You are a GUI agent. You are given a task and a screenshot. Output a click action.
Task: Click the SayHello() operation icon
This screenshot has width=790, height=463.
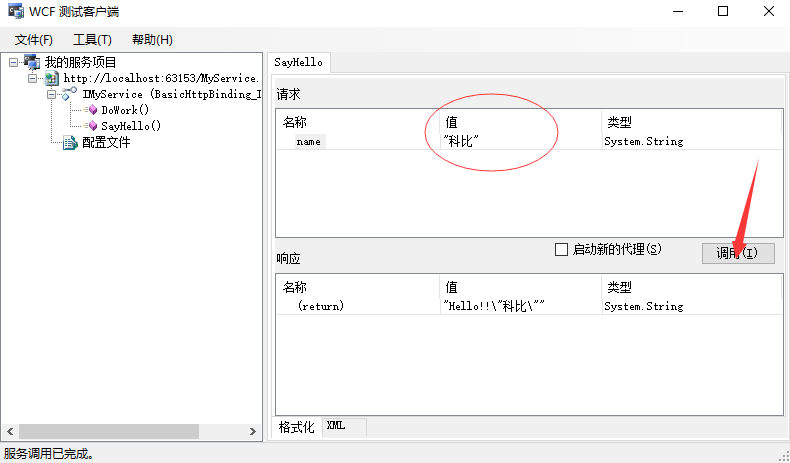point(91,126)
